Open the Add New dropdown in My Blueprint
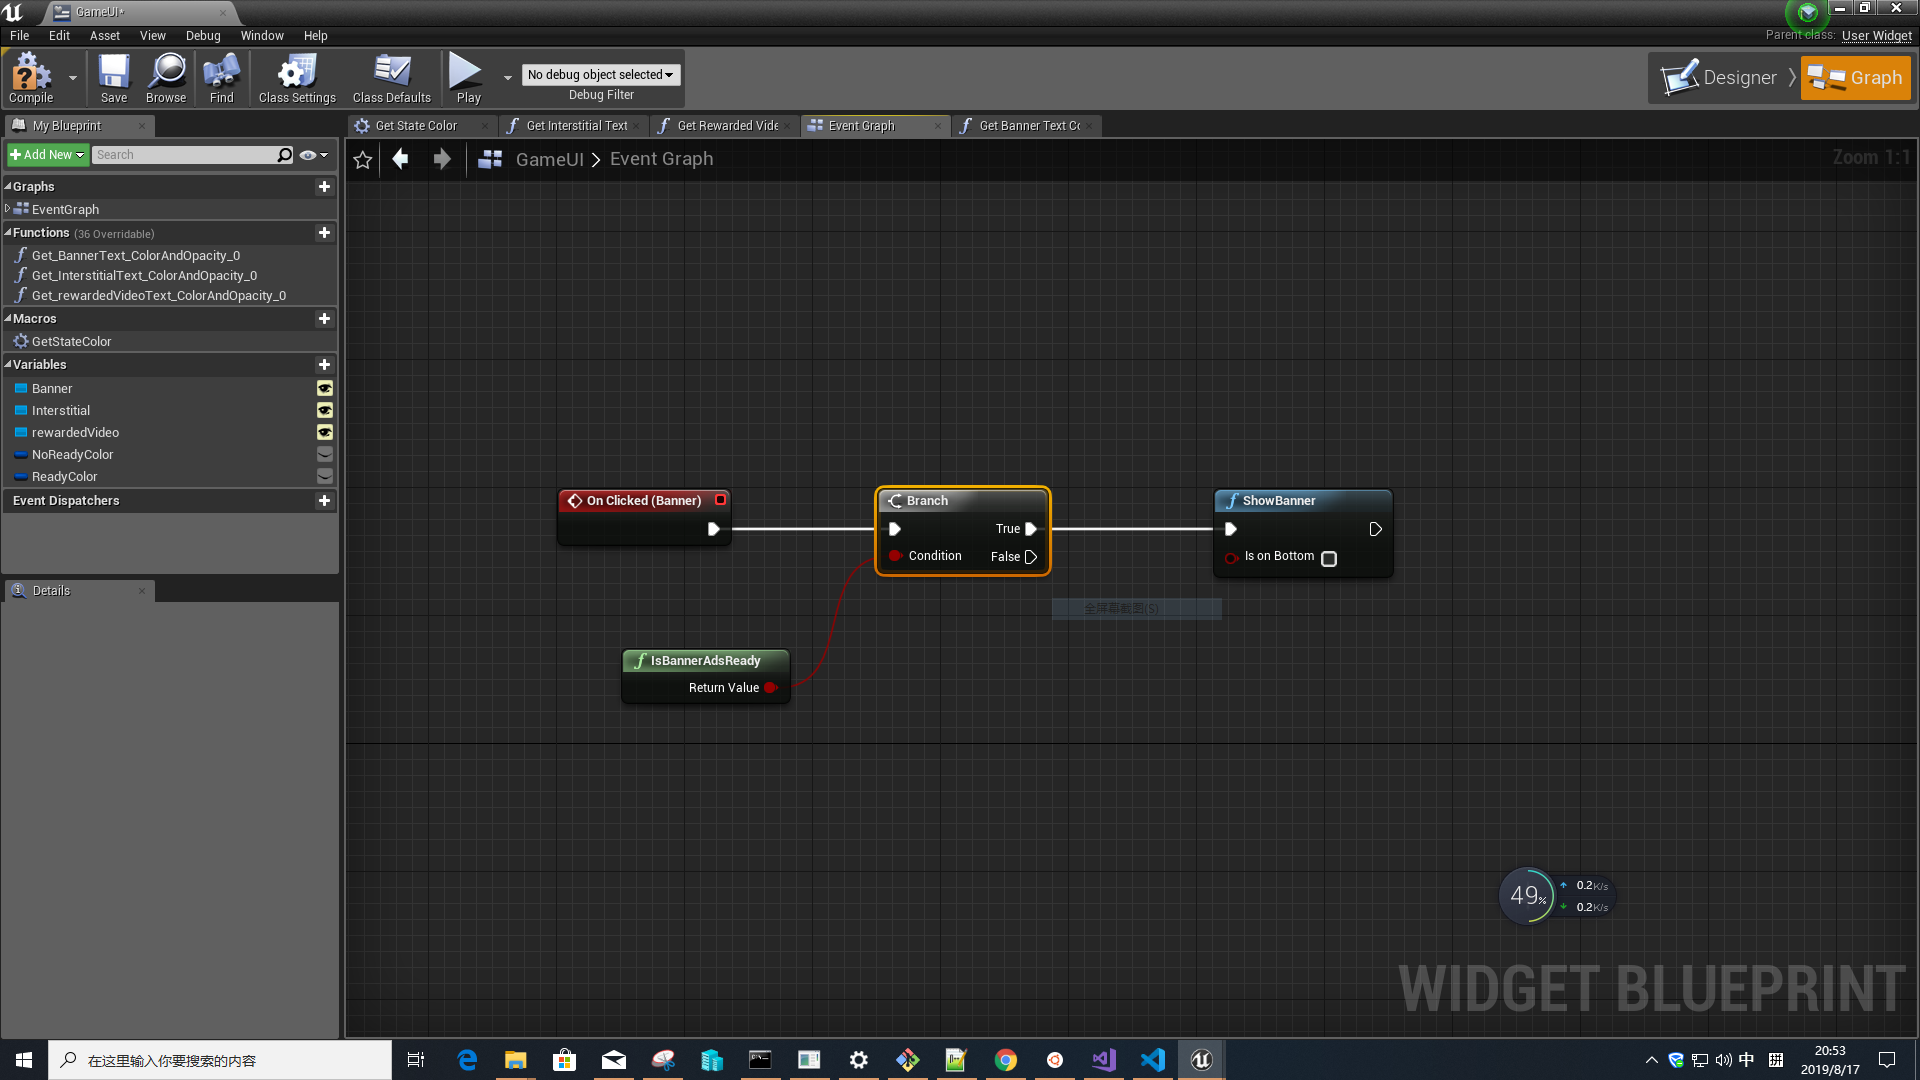 coord(47,154)
